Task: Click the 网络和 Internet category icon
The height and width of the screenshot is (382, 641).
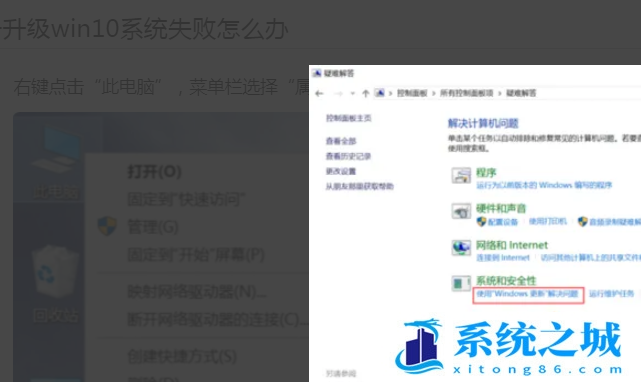Action: 461,248
